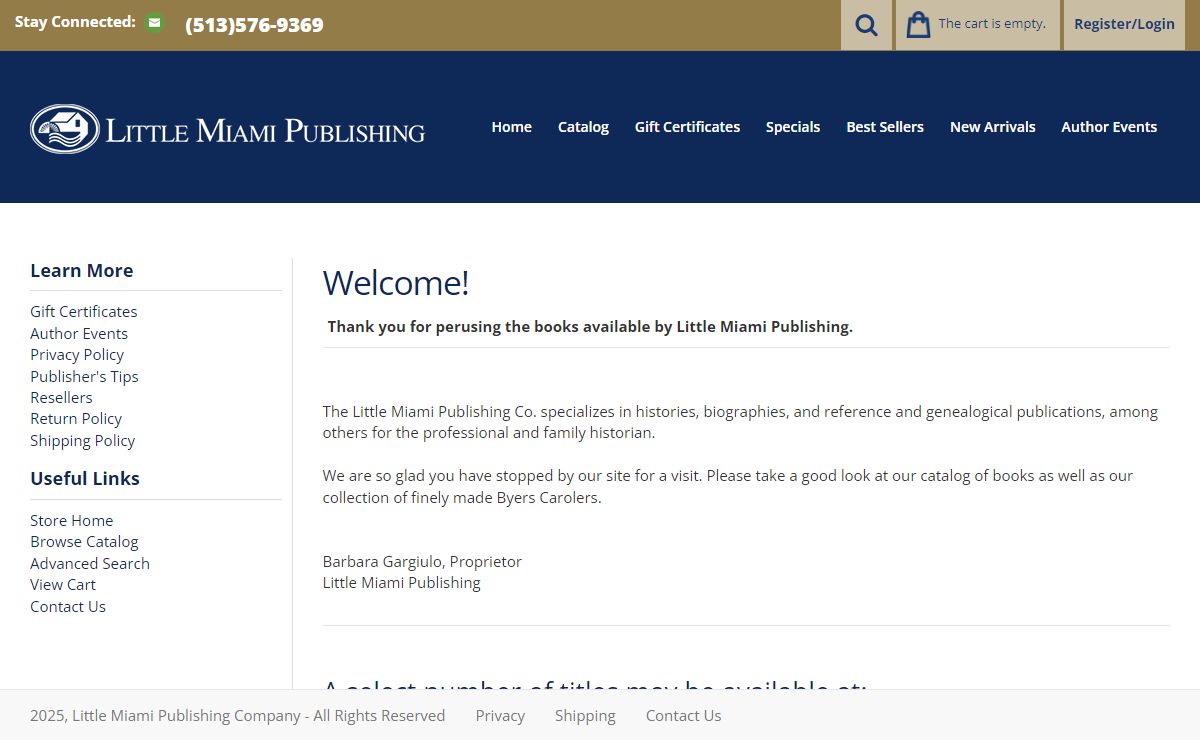Click Contact Us in footer
This screenshot has height=740, width=1200.
[x=683, y=716]
